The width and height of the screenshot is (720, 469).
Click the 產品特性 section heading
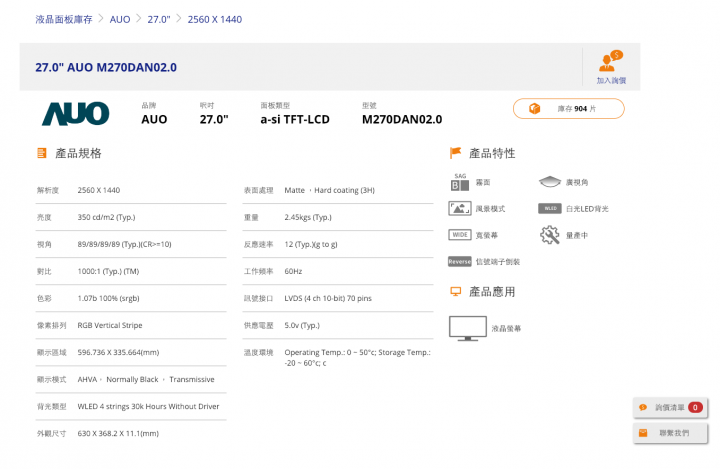[492, 153]
